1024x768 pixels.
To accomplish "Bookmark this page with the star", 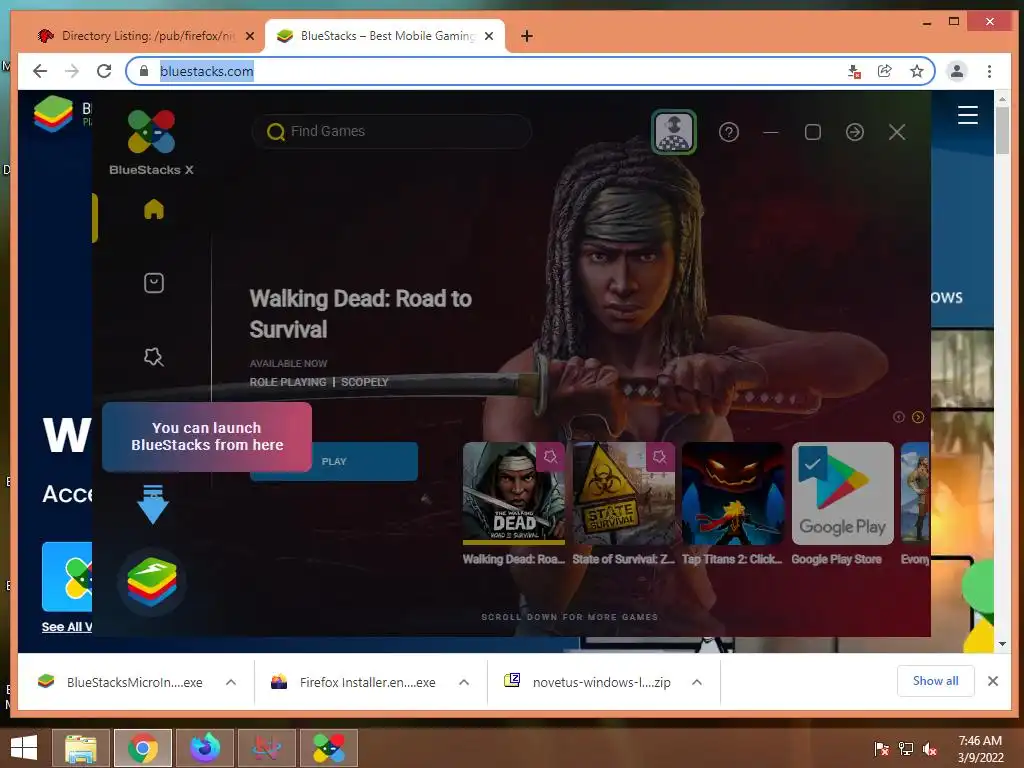I will [917, 71].
